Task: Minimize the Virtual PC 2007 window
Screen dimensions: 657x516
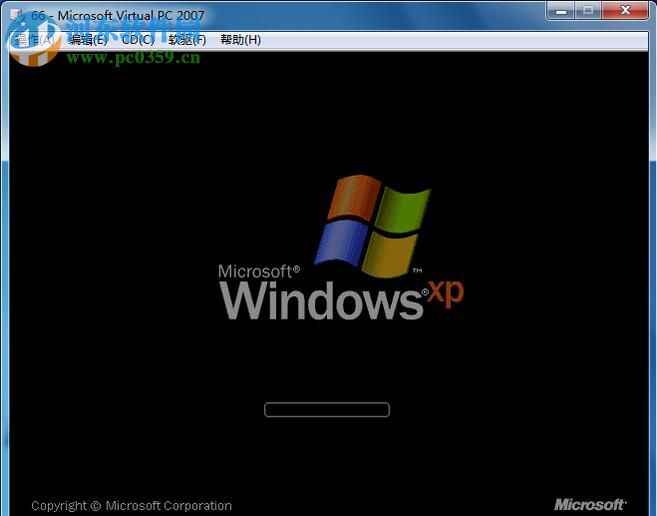Action: (x=561, y=10)
